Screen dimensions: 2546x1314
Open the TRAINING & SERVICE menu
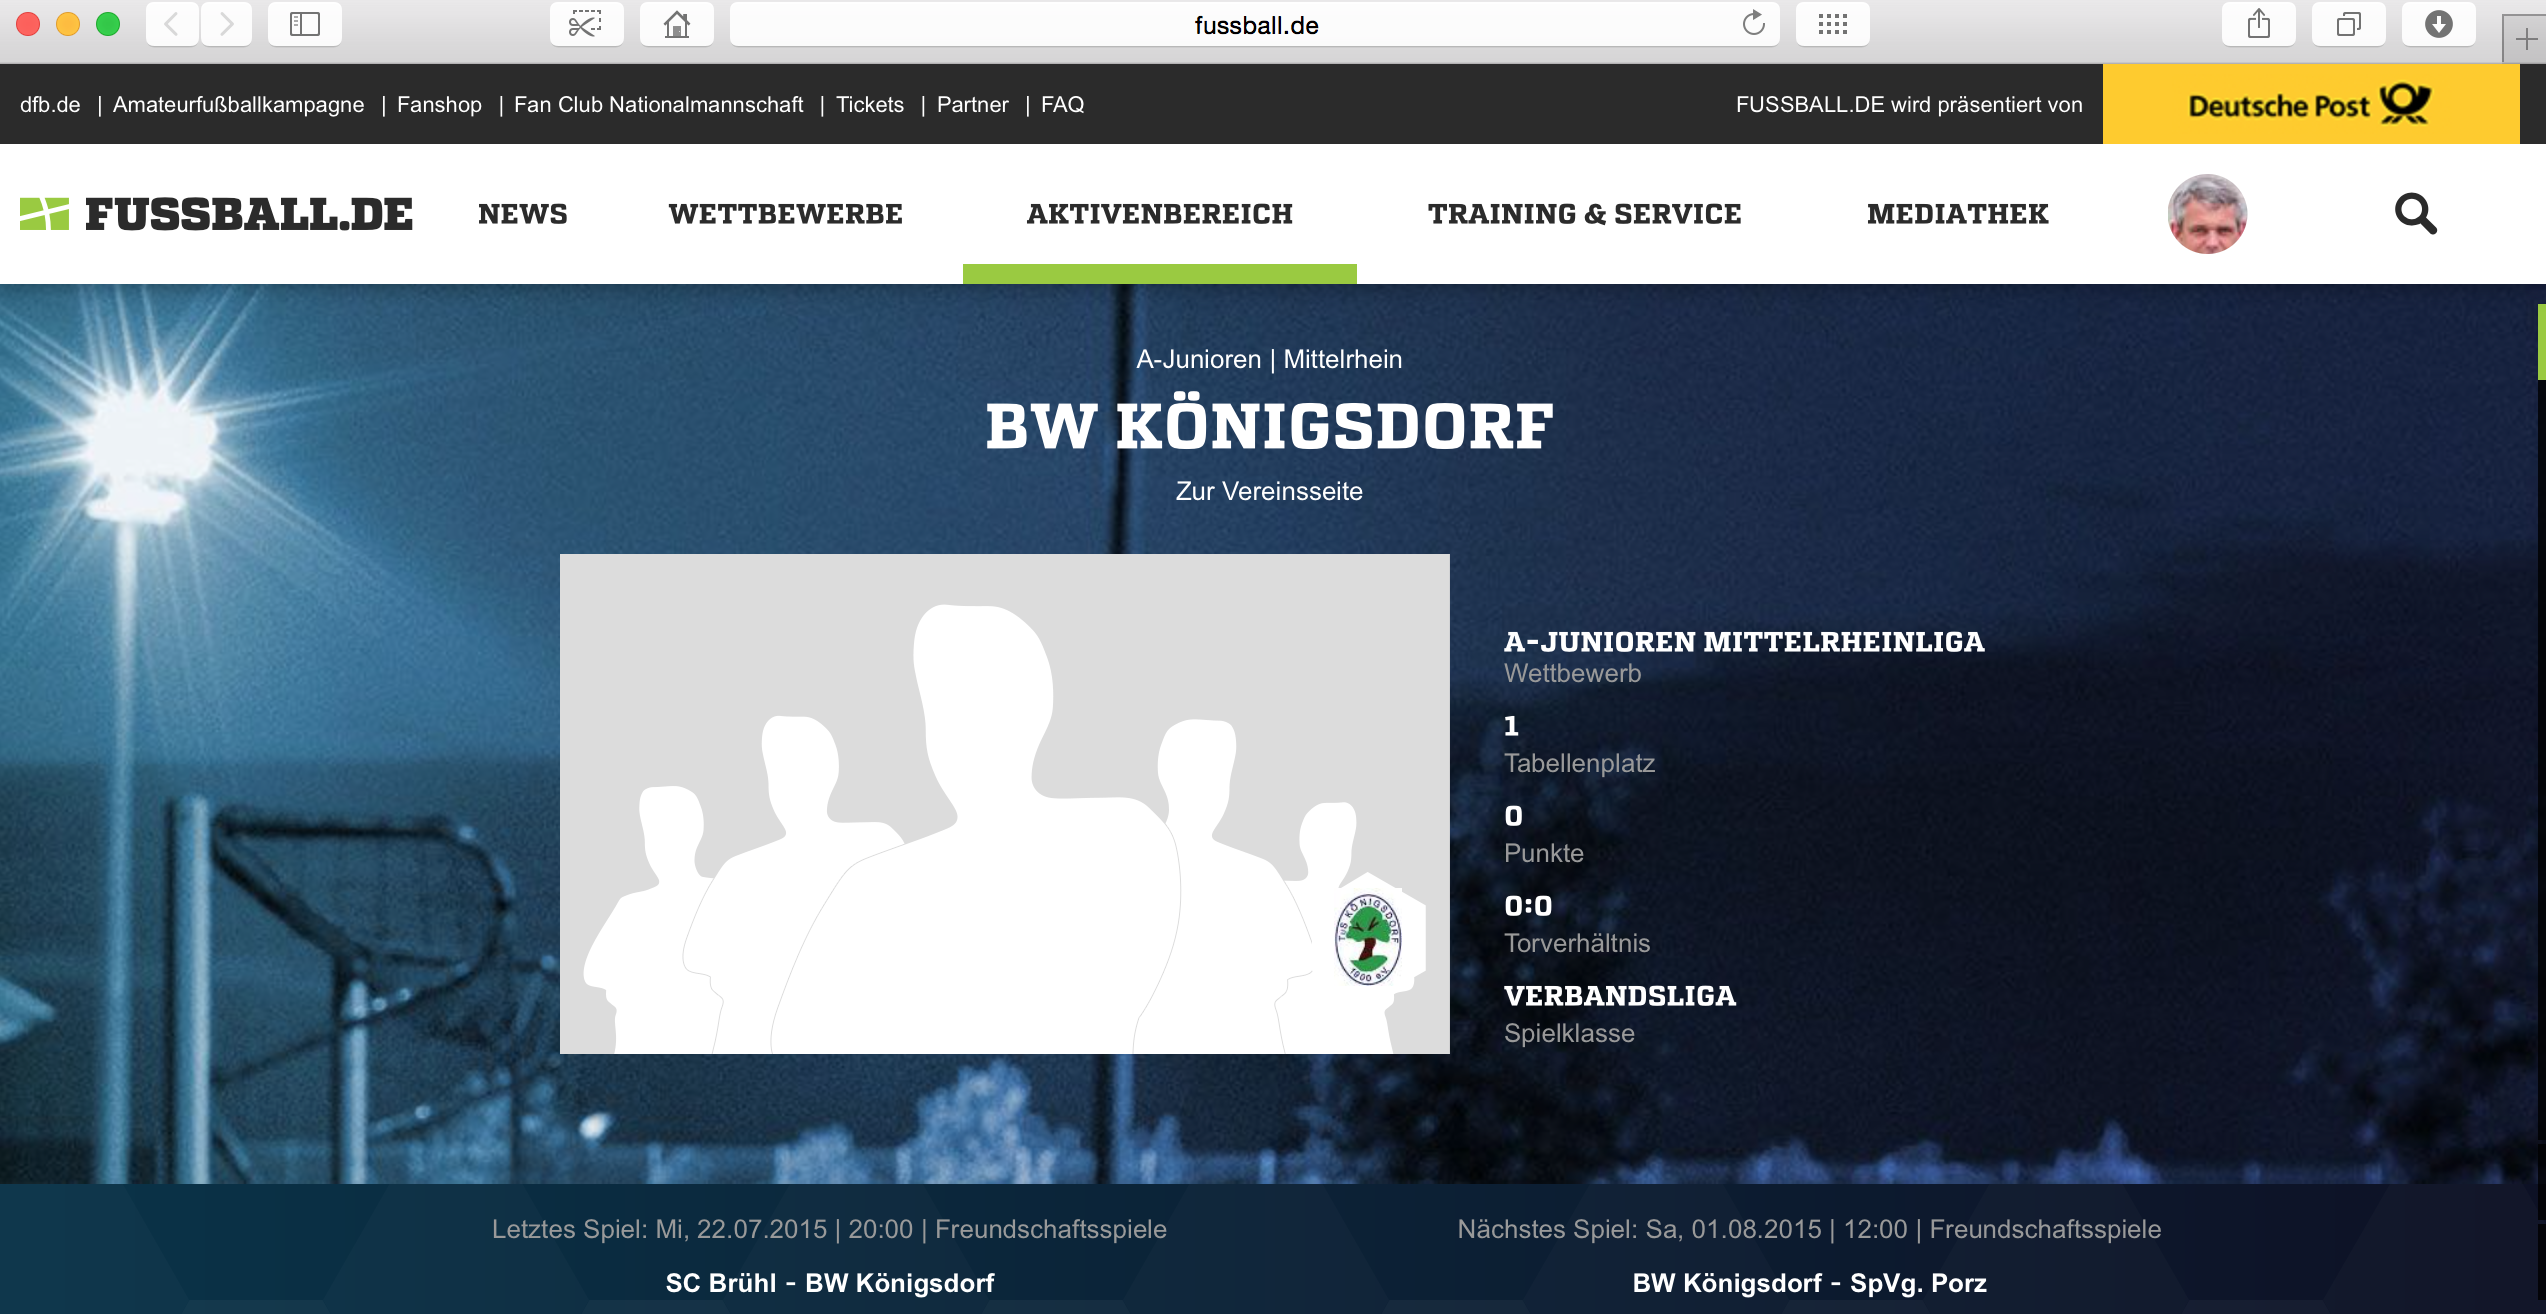coord(1584,214)
